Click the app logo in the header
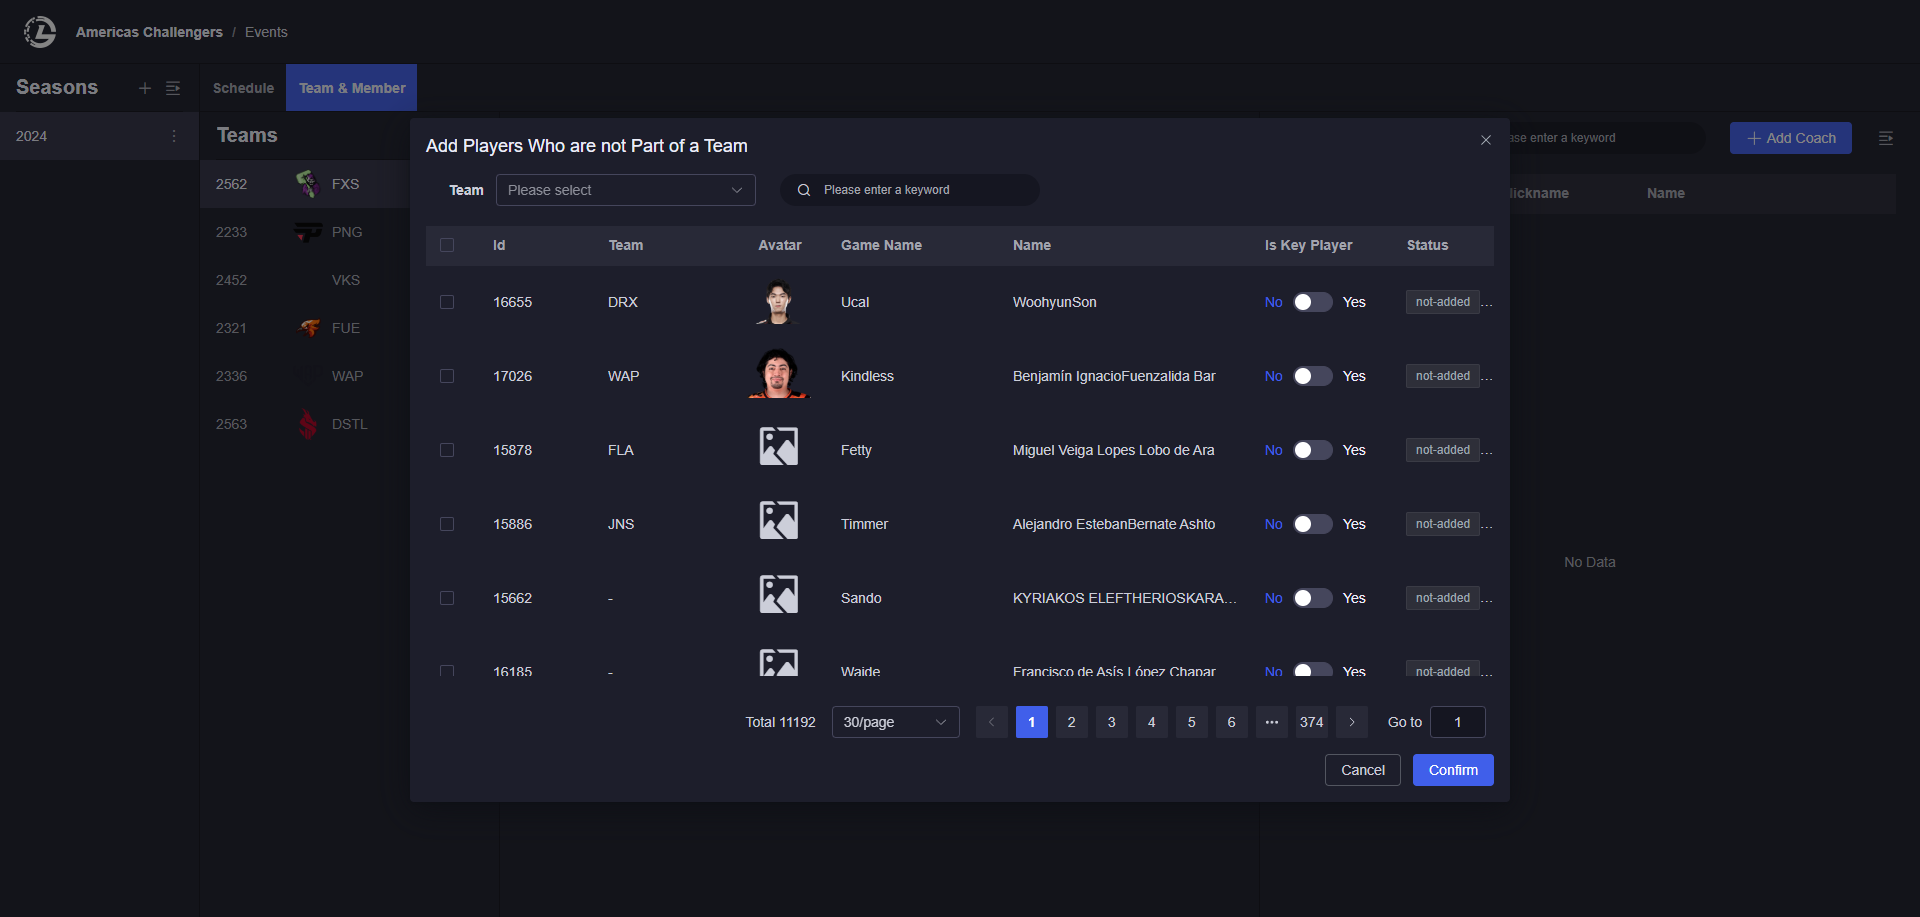 (x=40, y=32)
